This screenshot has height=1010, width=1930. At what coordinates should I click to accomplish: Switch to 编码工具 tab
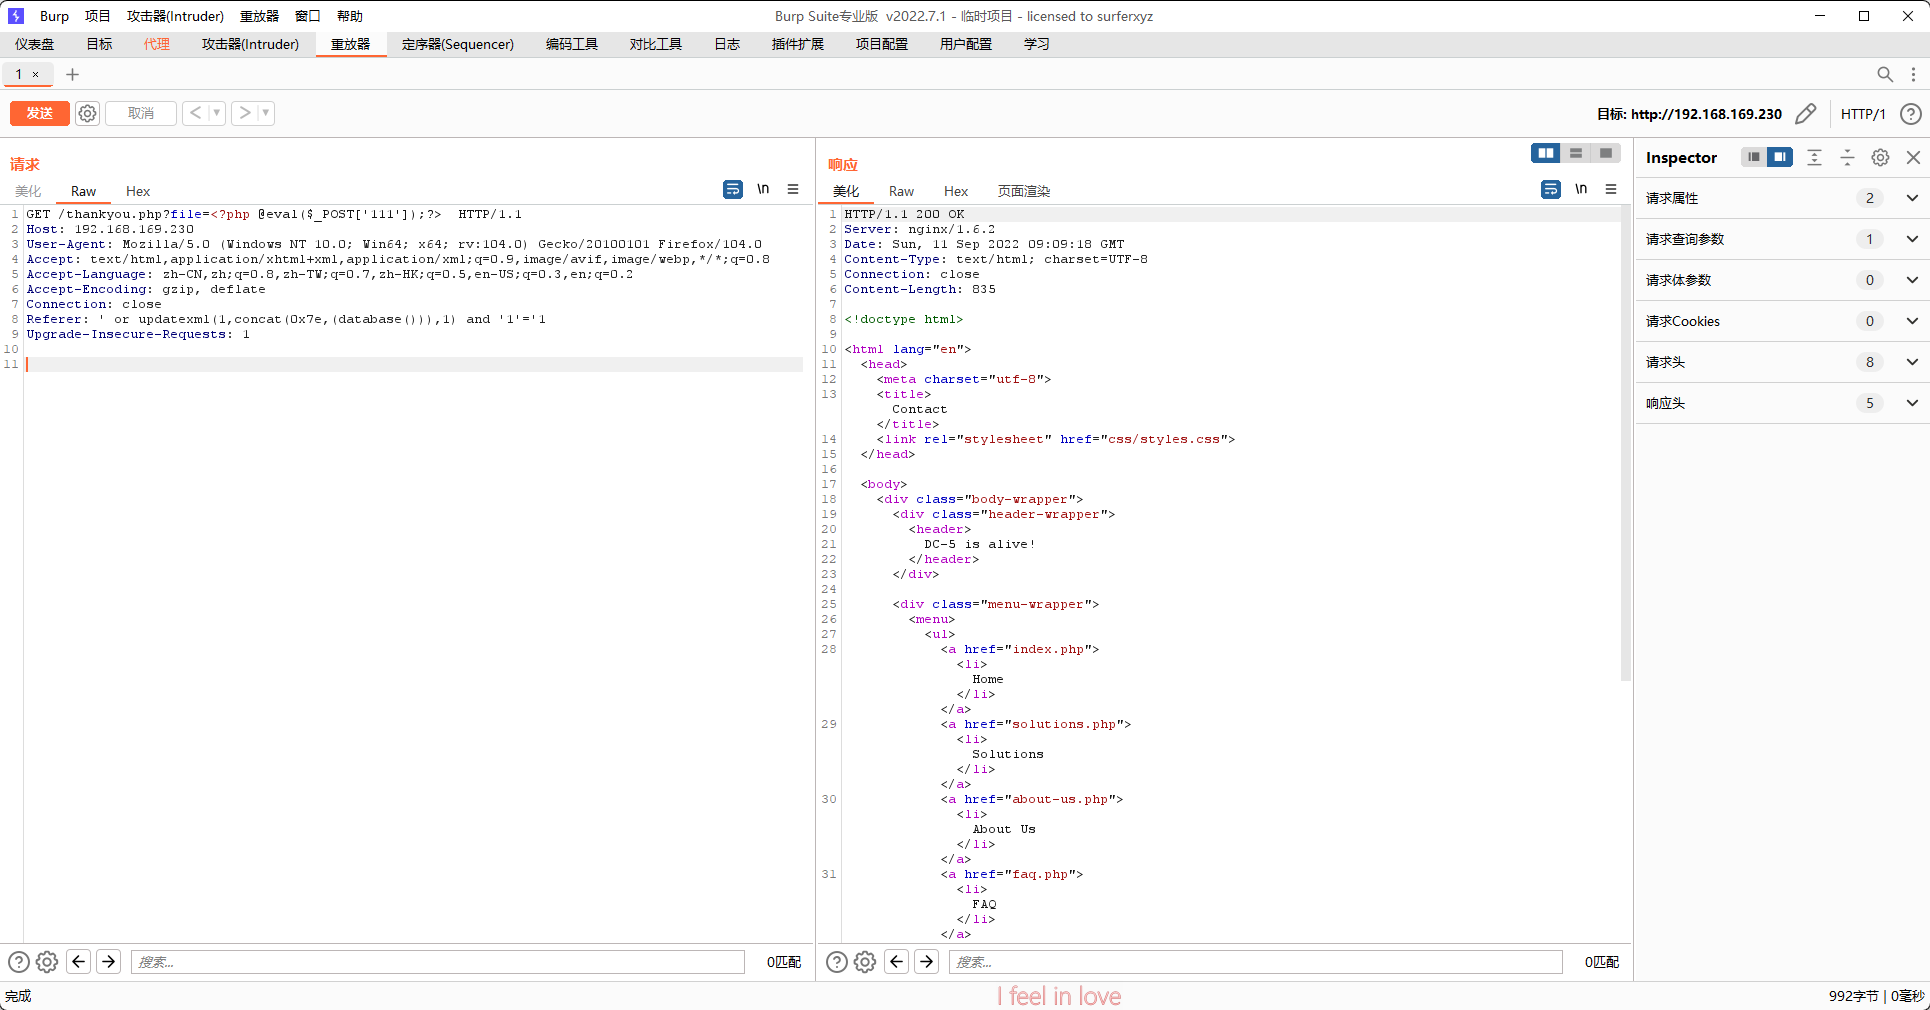(572, 44)
